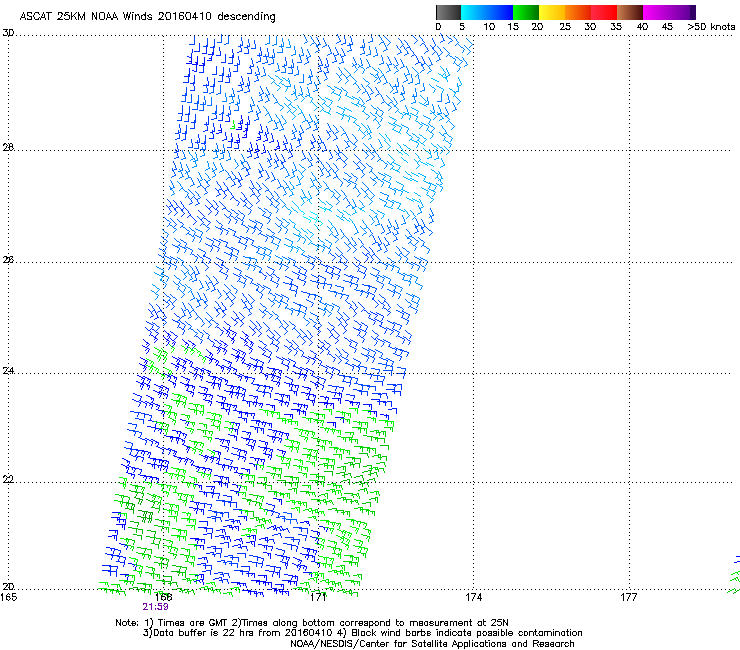The width and height of the screenshot is (740, 650).
Task: Click latitude label 30
Action: pos(8,33)
